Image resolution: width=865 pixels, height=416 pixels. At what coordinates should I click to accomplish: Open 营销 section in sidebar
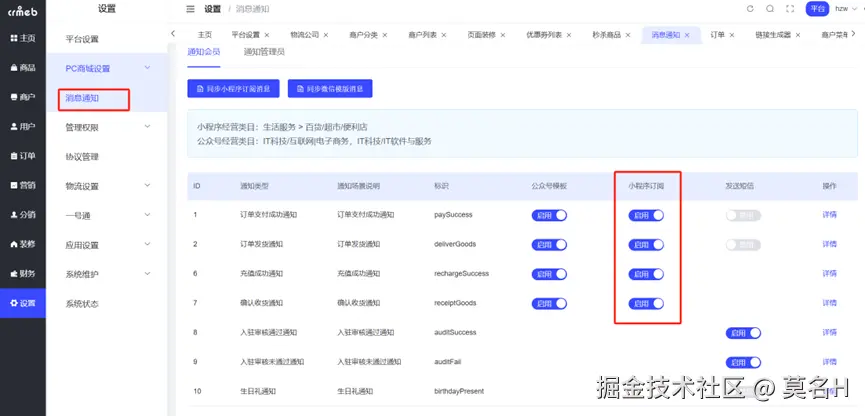[23, 185]
